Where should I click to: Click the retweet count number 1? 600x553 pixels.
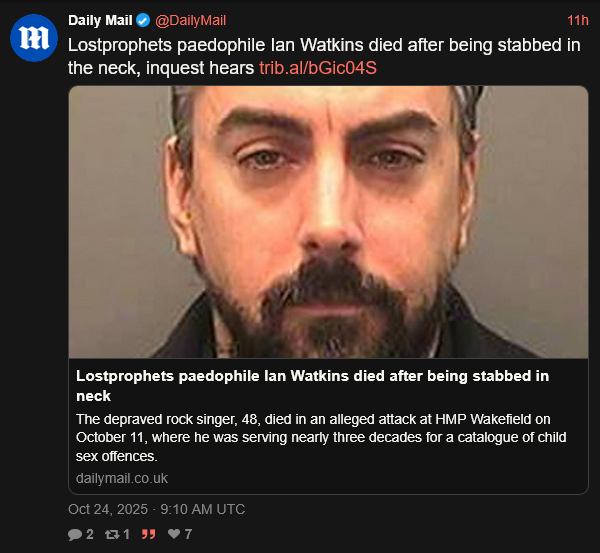pos(126,534)
